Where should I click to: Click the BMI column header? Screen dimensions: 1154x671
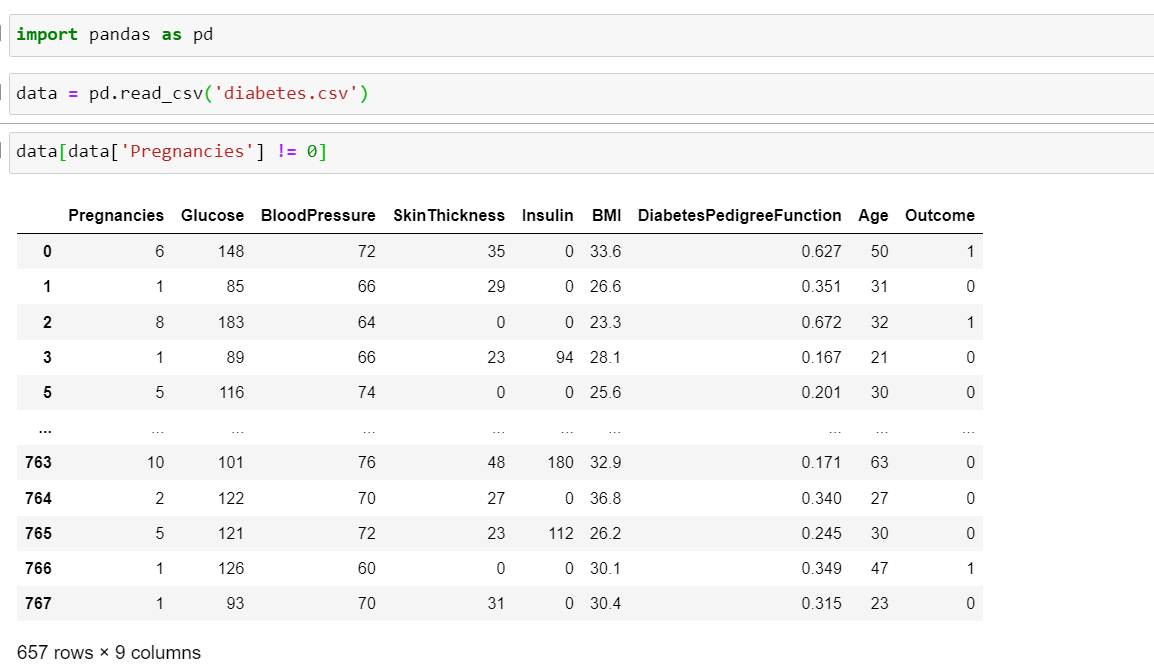pyautogui.click(x=606, y=216)
